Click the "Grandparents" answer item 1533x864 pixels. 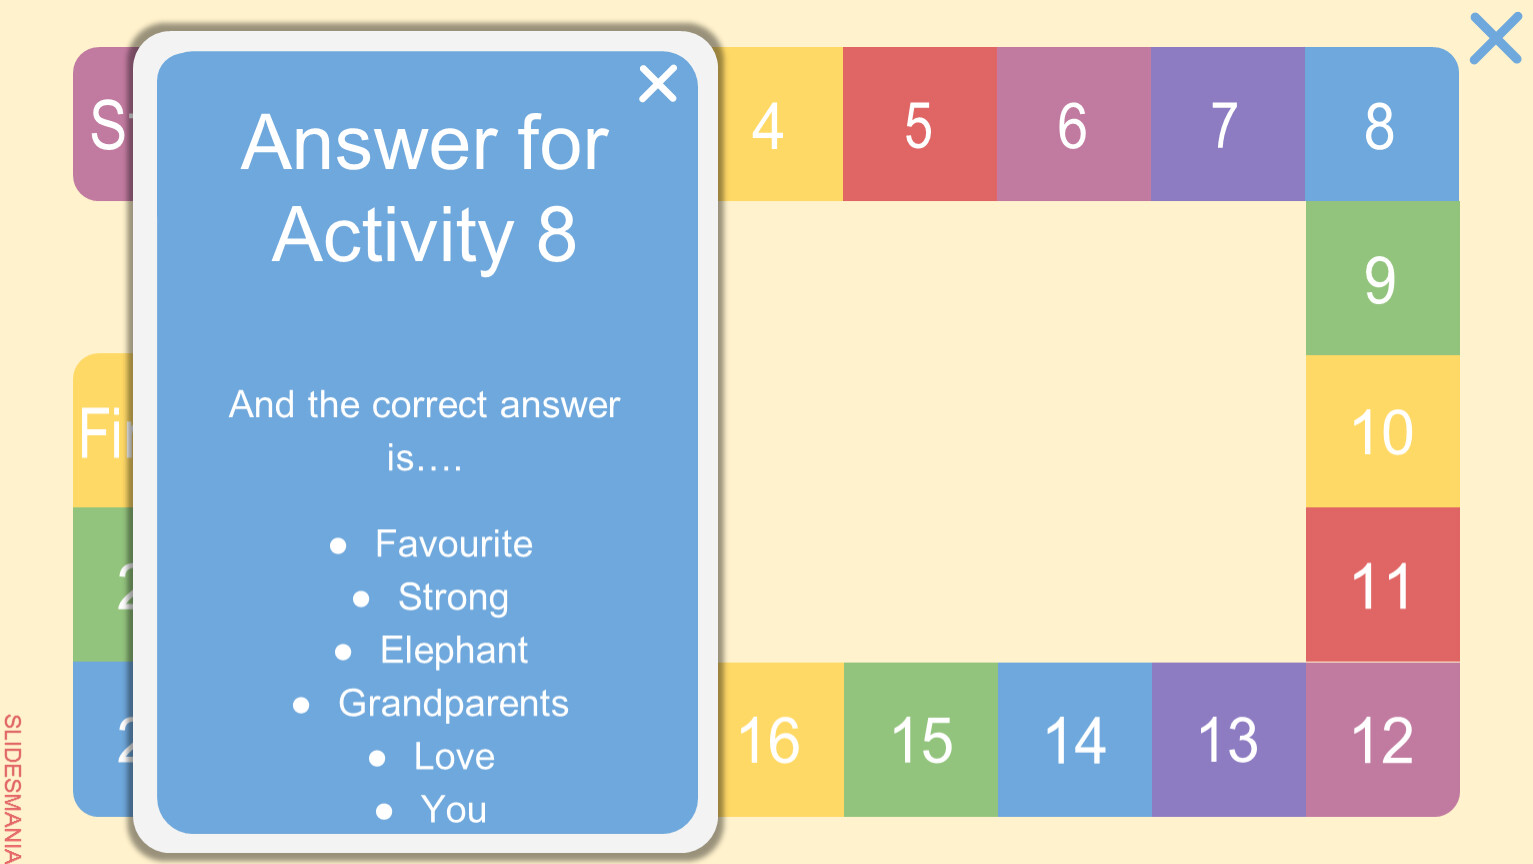click(453, 704)
